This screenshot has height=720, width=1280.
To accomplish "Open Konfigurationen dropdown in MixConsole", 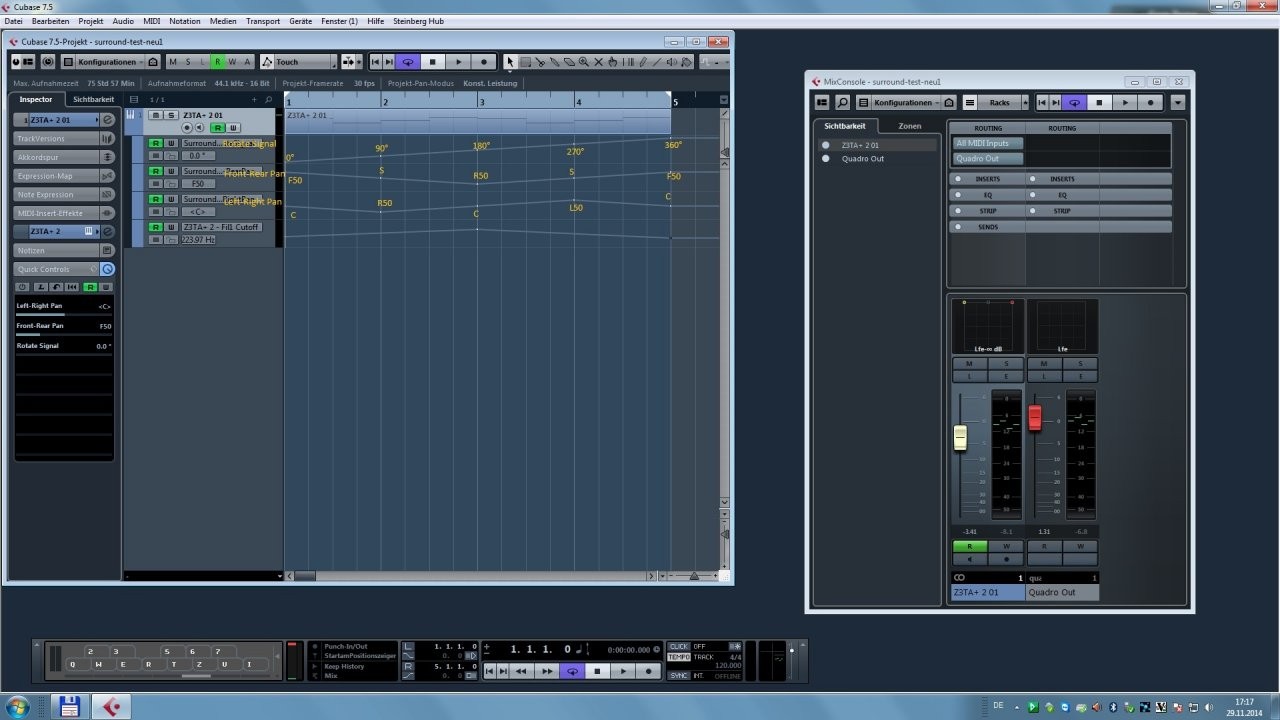I will 906,102.
